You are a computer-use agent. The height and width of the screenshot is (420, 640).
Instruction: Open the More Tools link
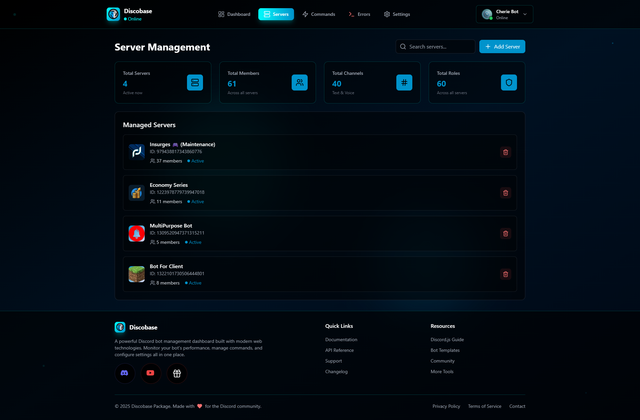442,371
